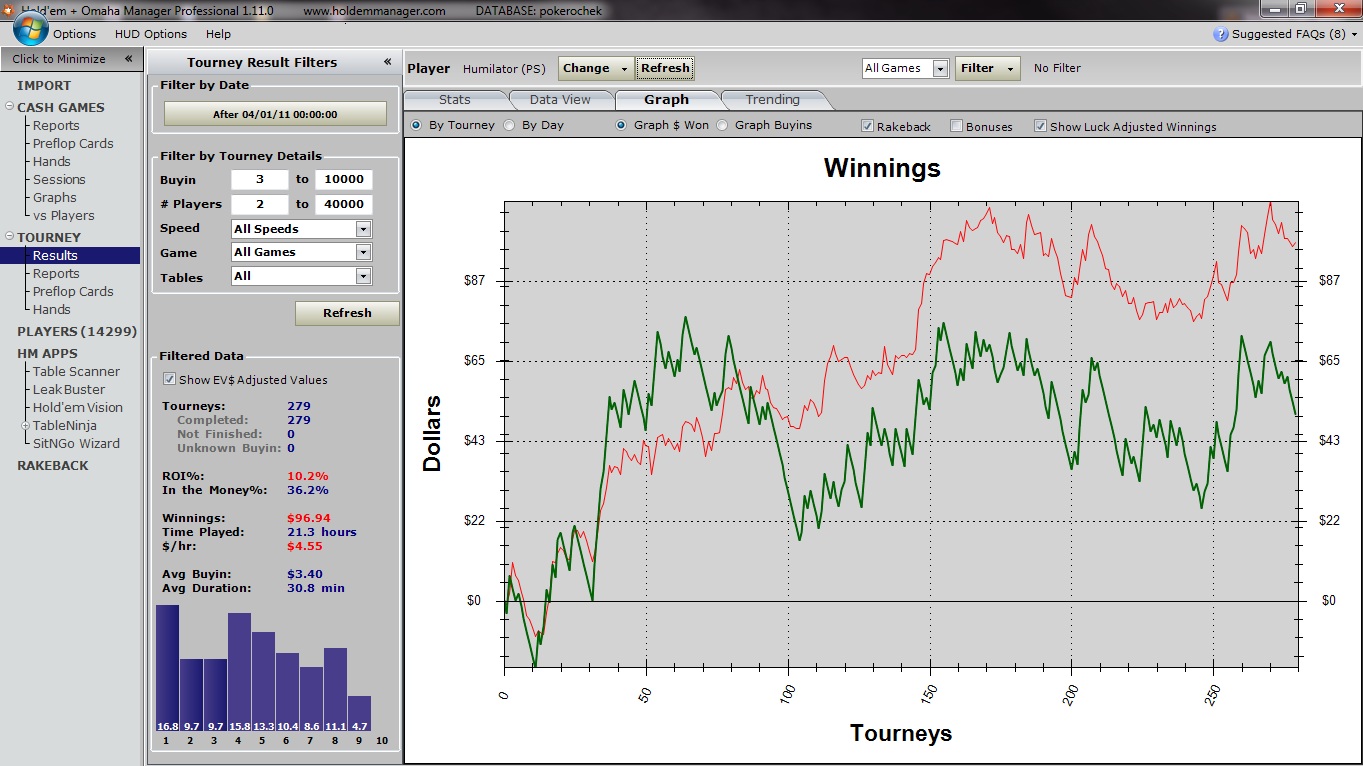Open the Speed dropdown list
Screen dimensions: 1363x766
tap(363, 229)
